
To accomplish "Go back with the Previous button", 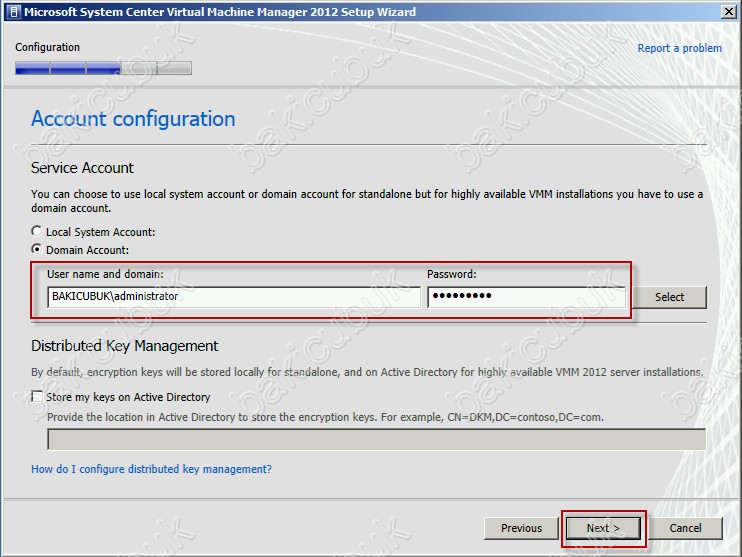I will (521, 528).
